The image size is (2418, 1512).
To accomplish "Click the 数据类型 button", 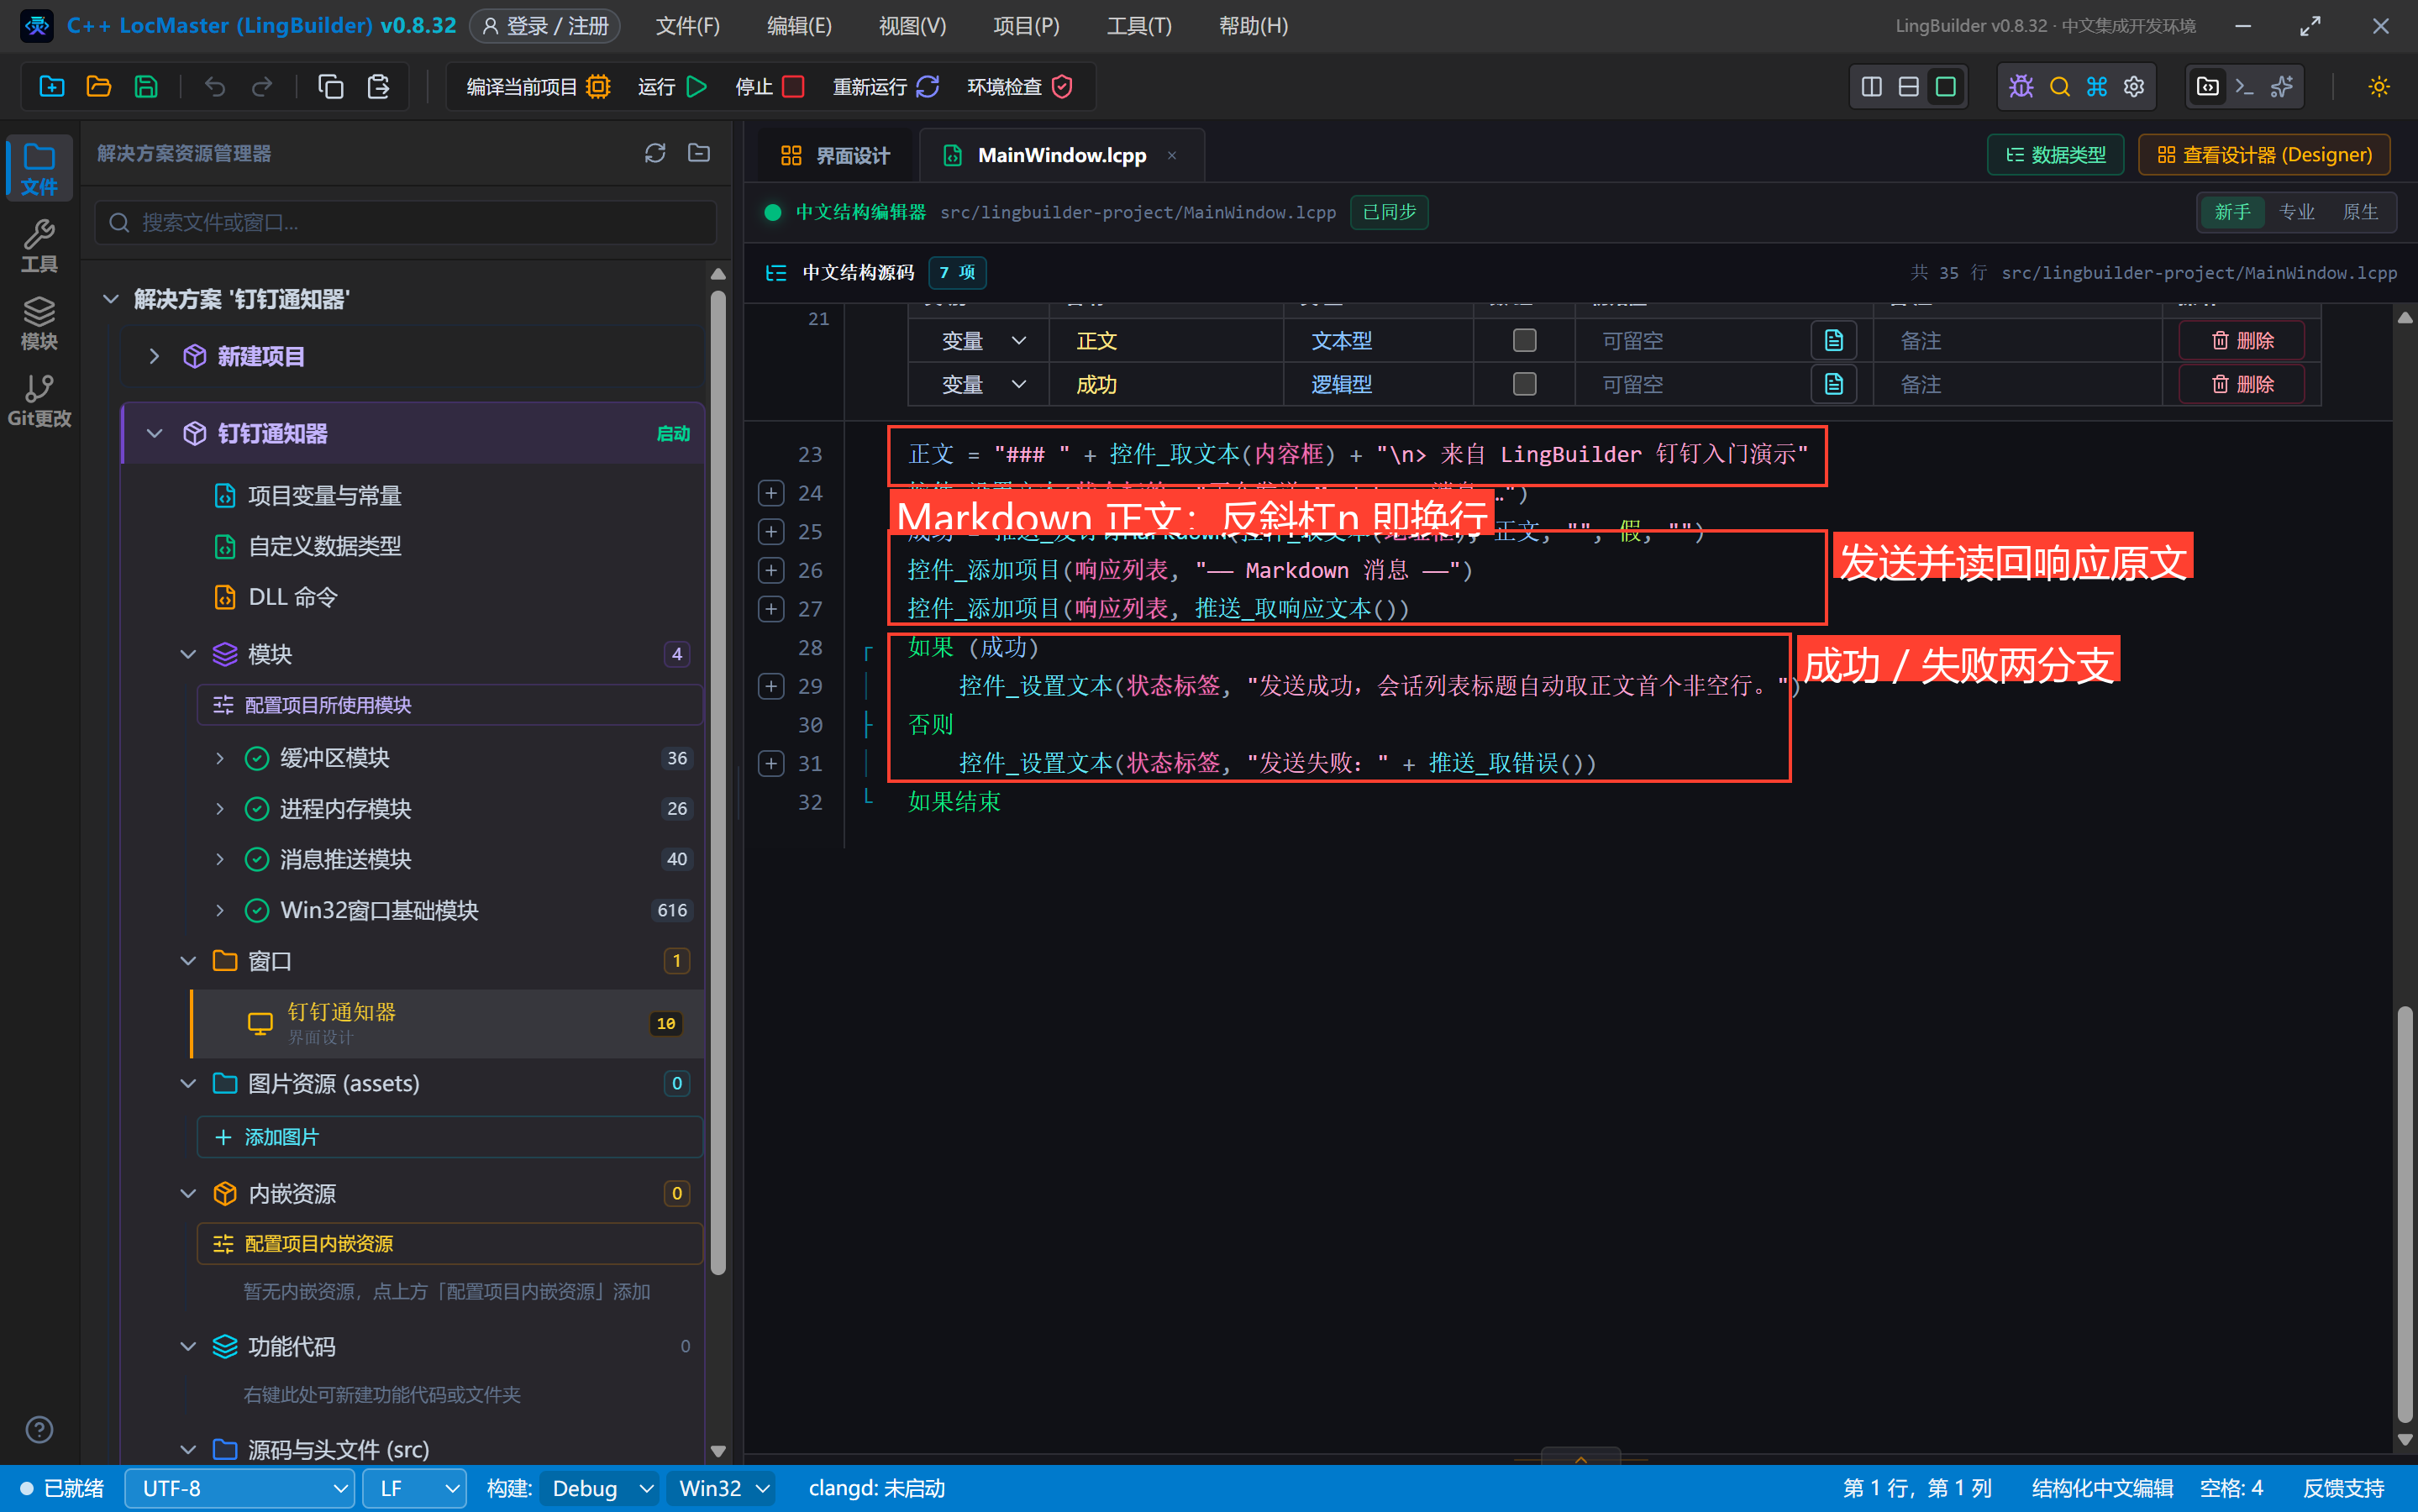I will 2055,155.
